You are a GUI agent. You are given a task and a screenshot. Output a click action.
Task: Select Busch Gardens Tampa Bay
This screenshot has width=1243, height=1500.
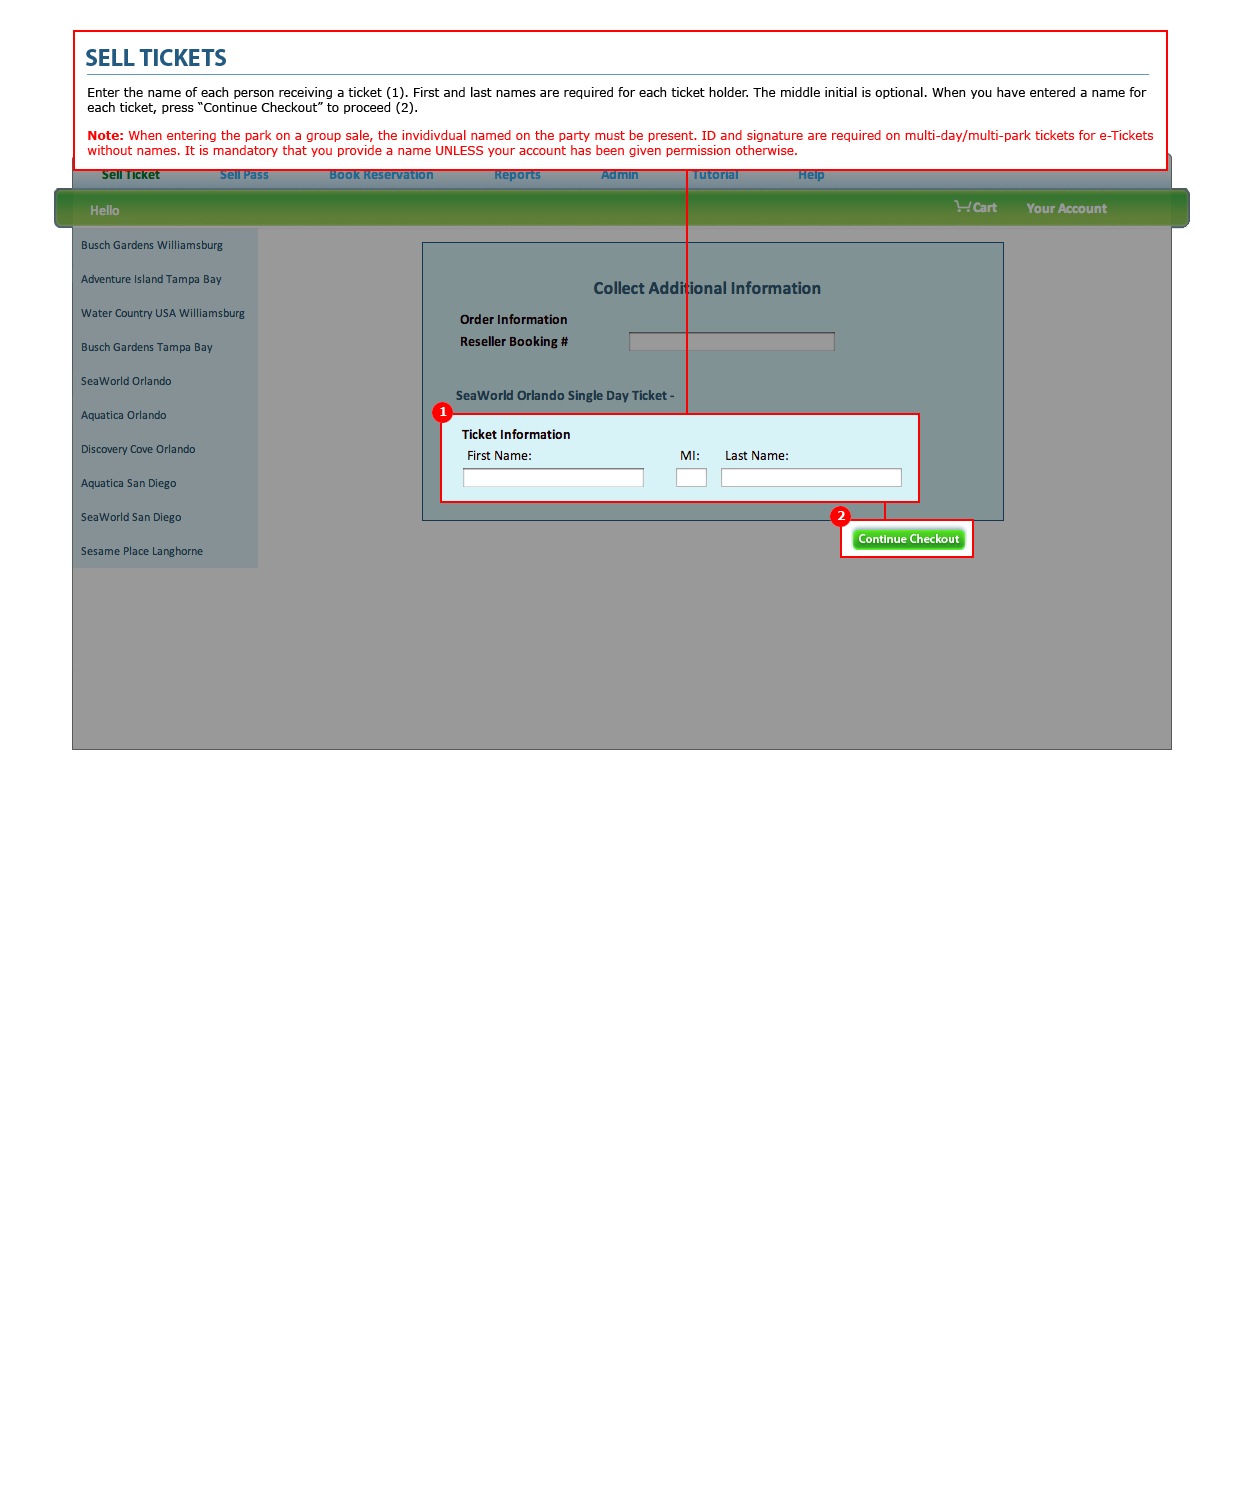(147, 347)
